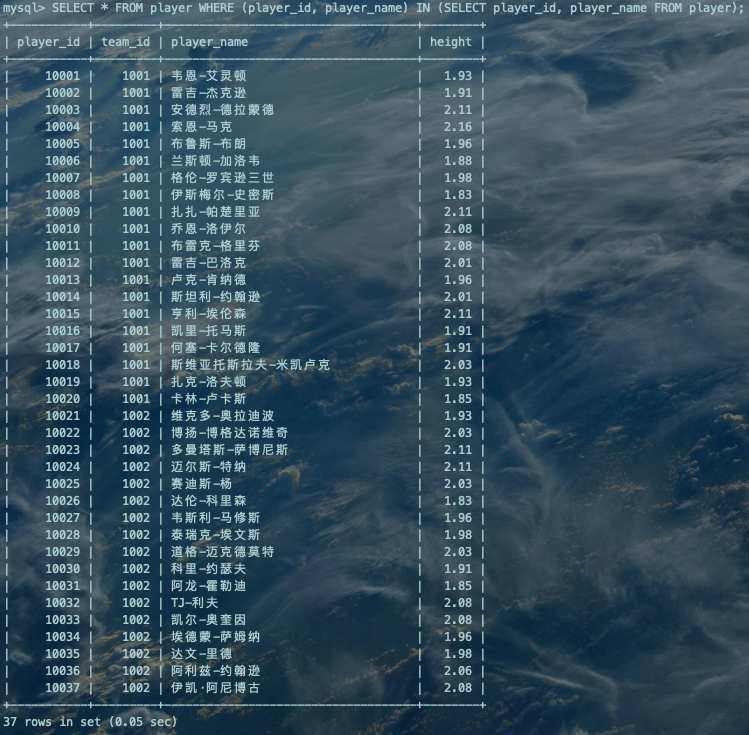Click player name 兰斯顿-加洛韦
Screen dimensions: 749x735
click(215, 160)
